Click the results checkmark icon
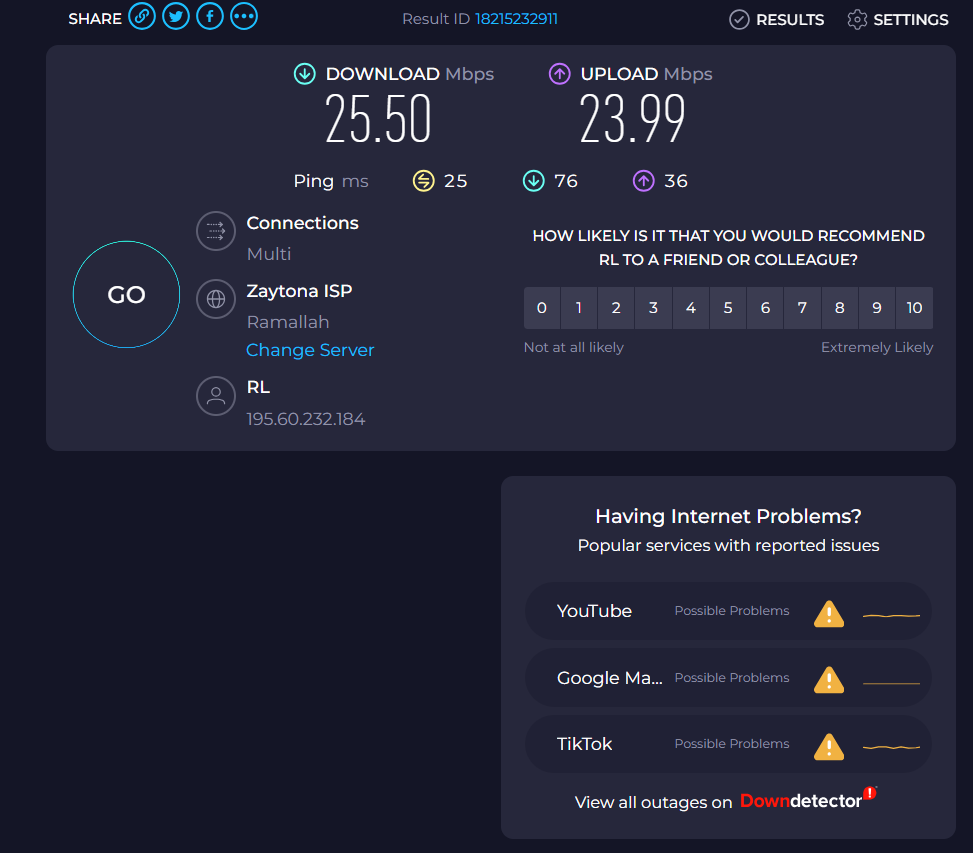 click(x=739, y=20)
